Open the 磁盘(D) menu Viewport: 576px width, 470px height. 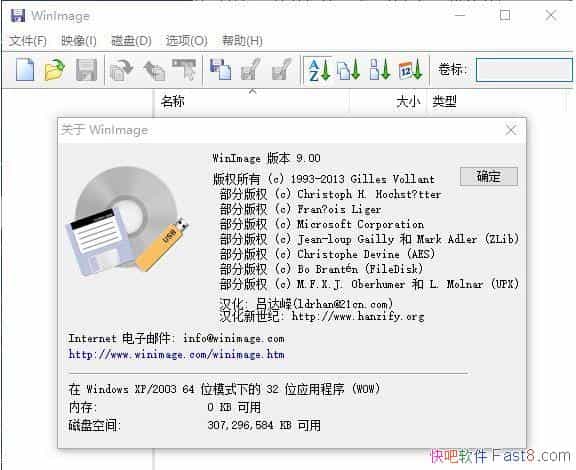click(131, 41)
